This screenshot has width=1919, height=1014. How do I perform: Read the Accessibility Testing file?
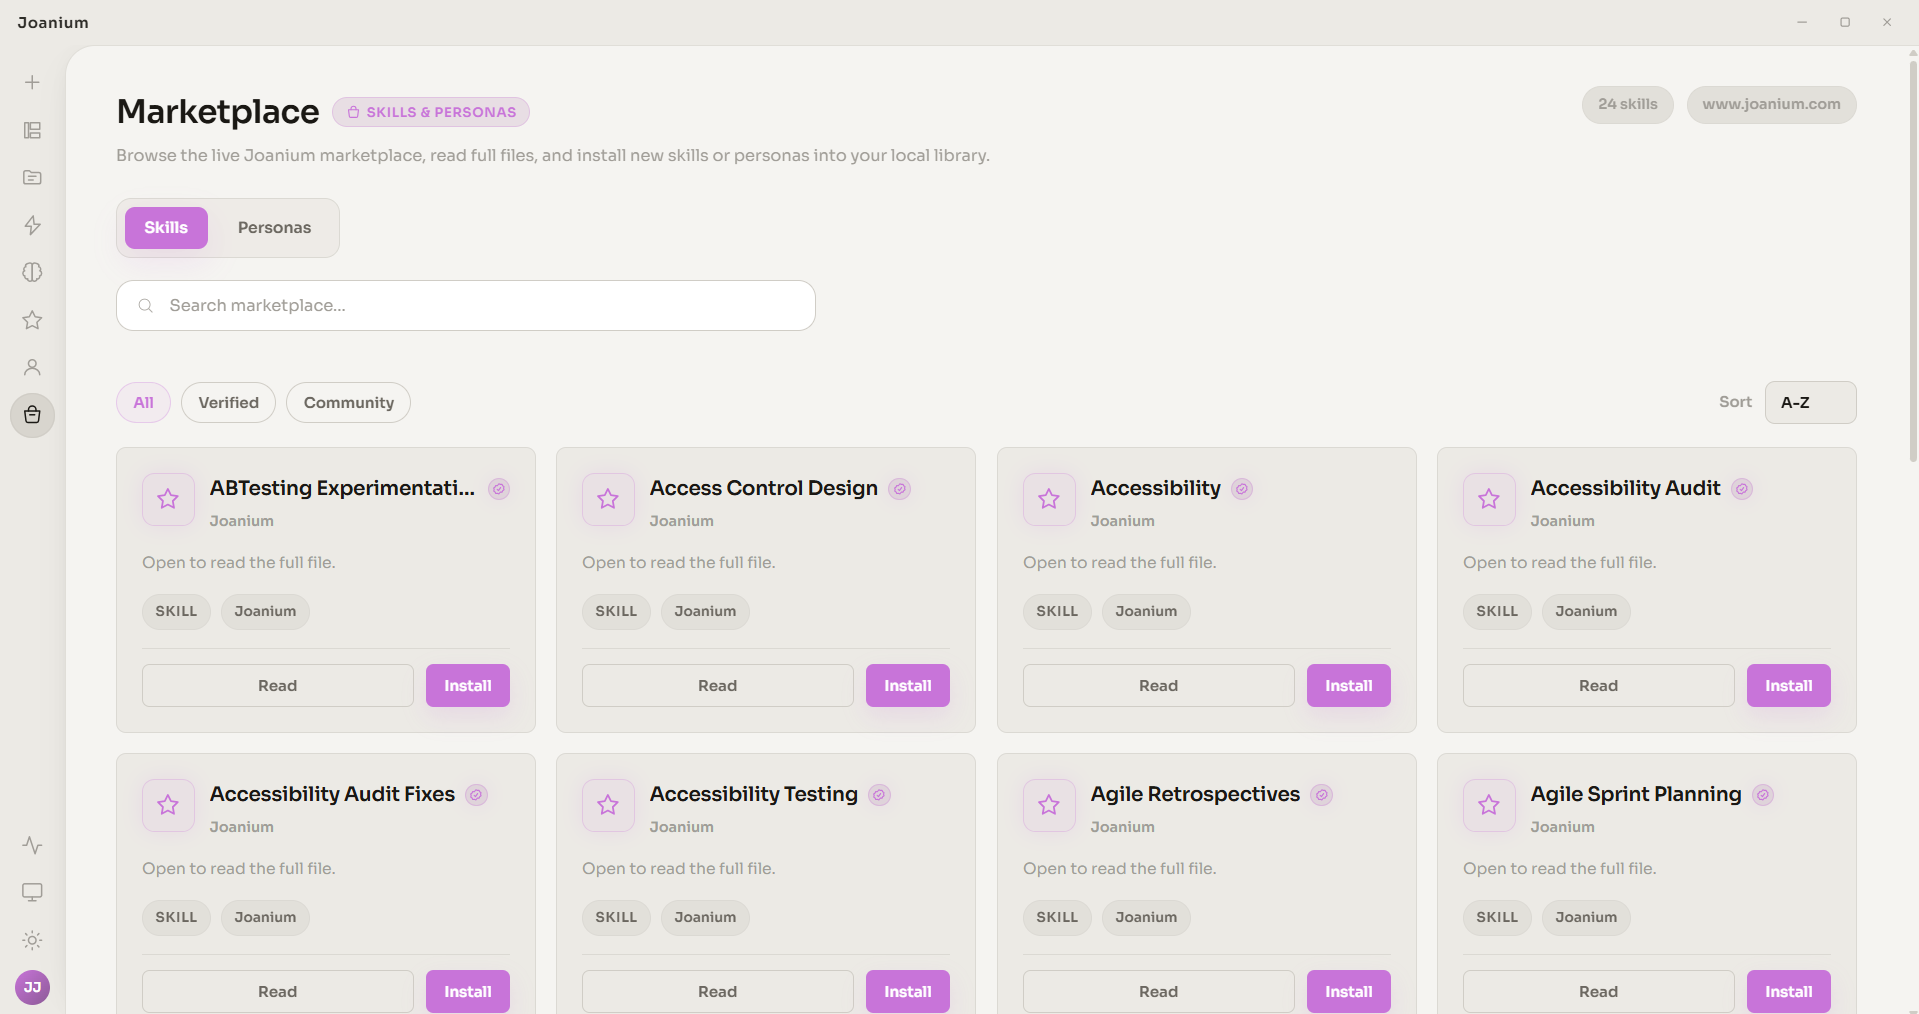click(717, 992)
